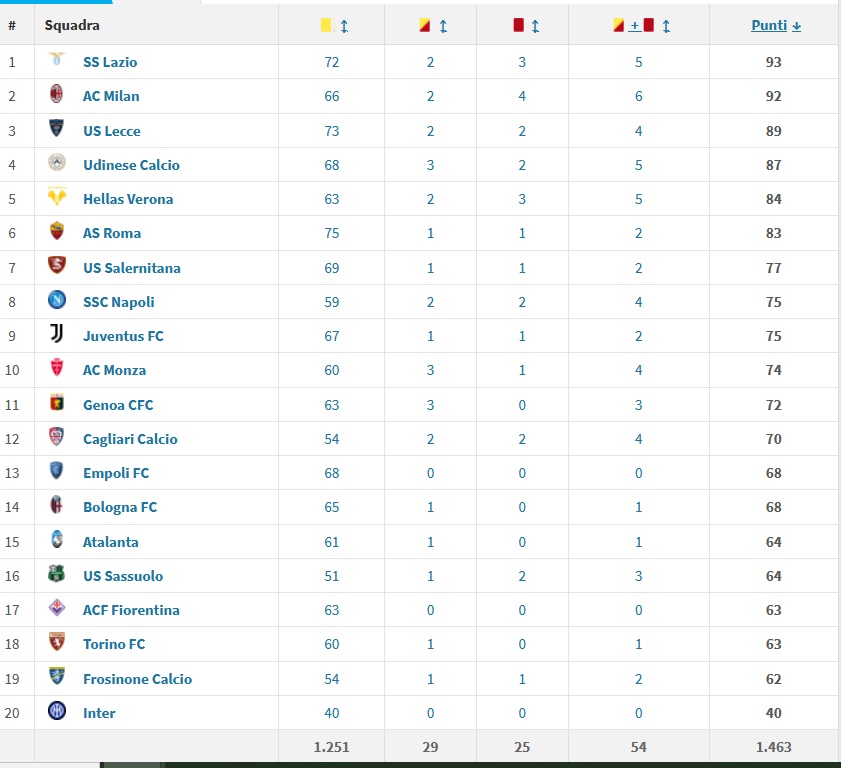Click the Juventus FC logo icon
The height and width of the screenshot is (768, 841).
coord(57,335)
